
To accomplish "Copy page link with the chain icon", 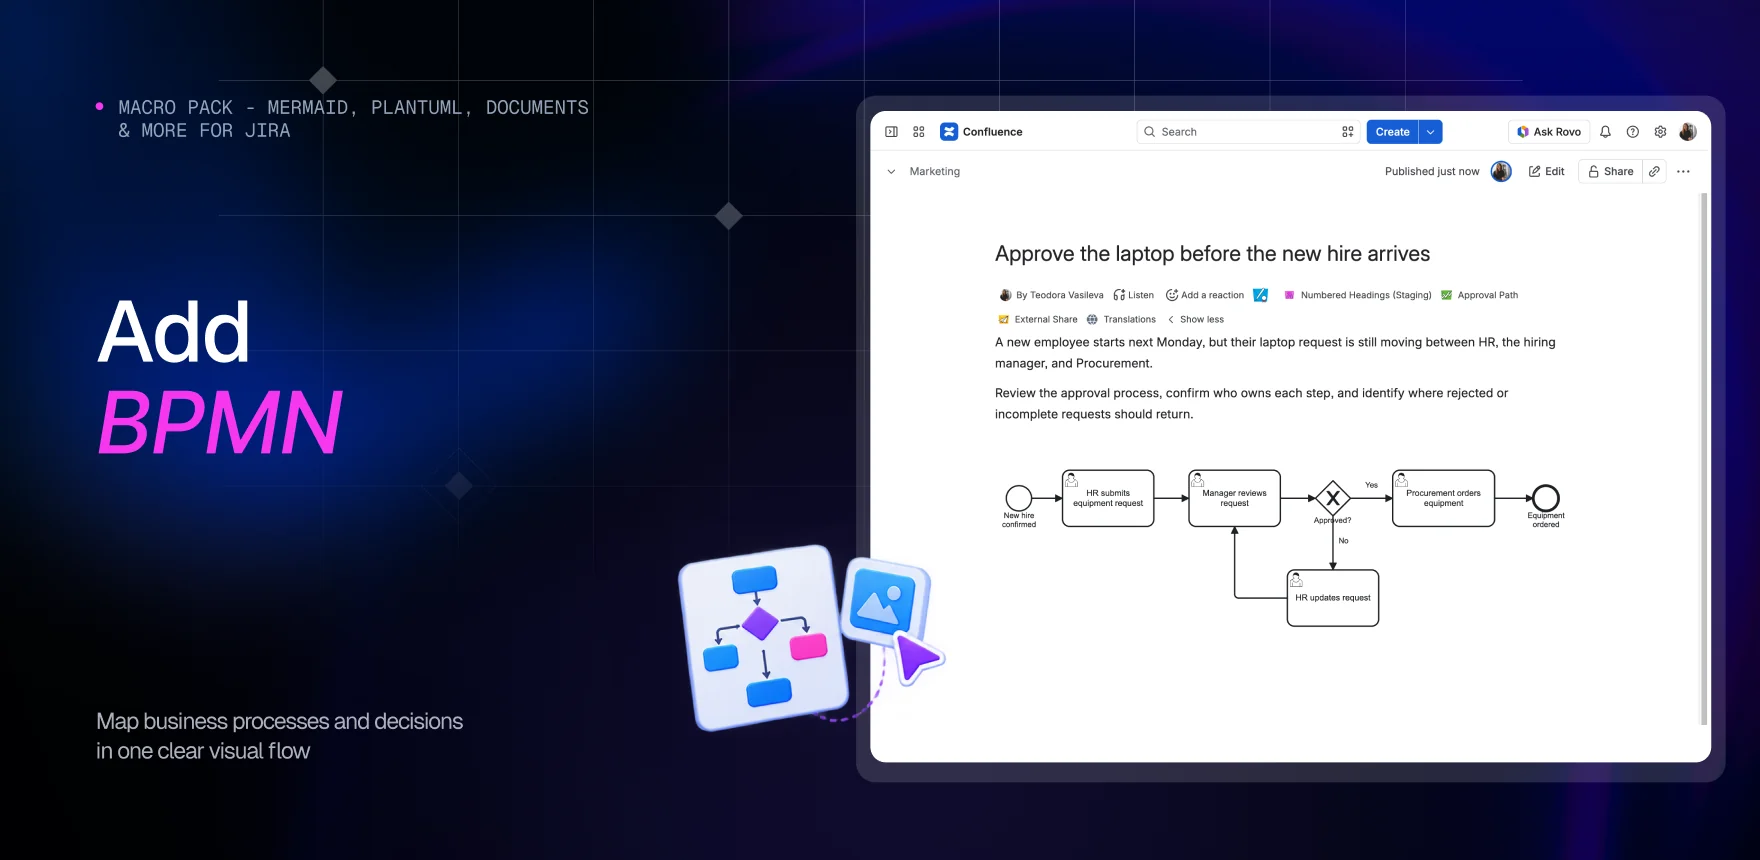I will [x=1655, y=172].
